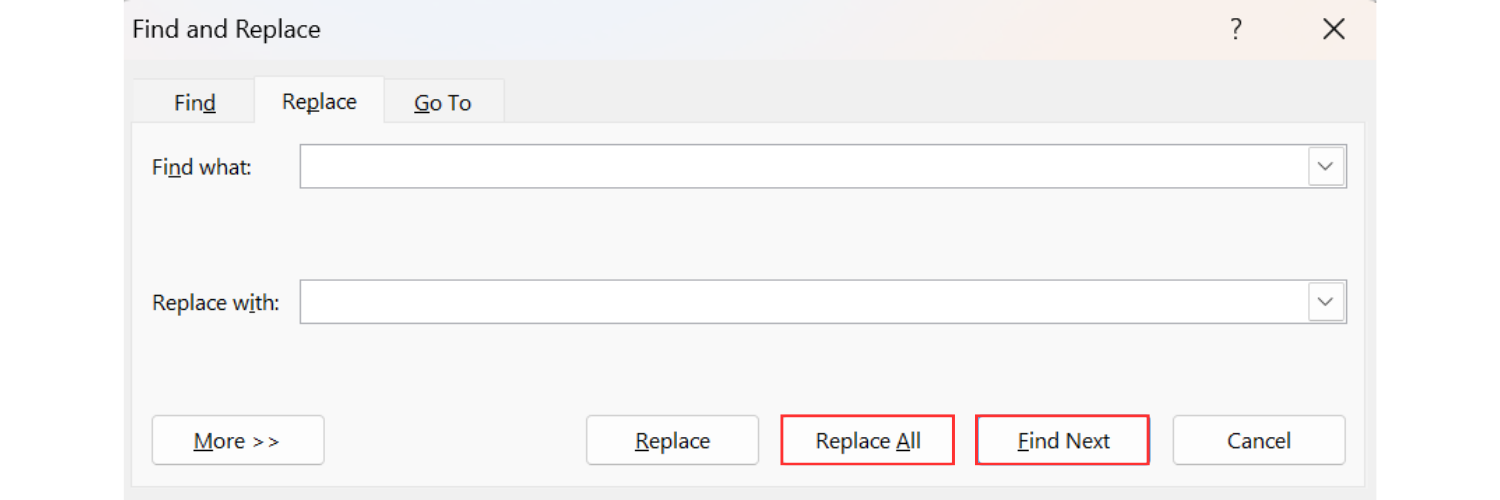Open the Help question mark icon
The image size is (1500, 500).
[1236, 29]
